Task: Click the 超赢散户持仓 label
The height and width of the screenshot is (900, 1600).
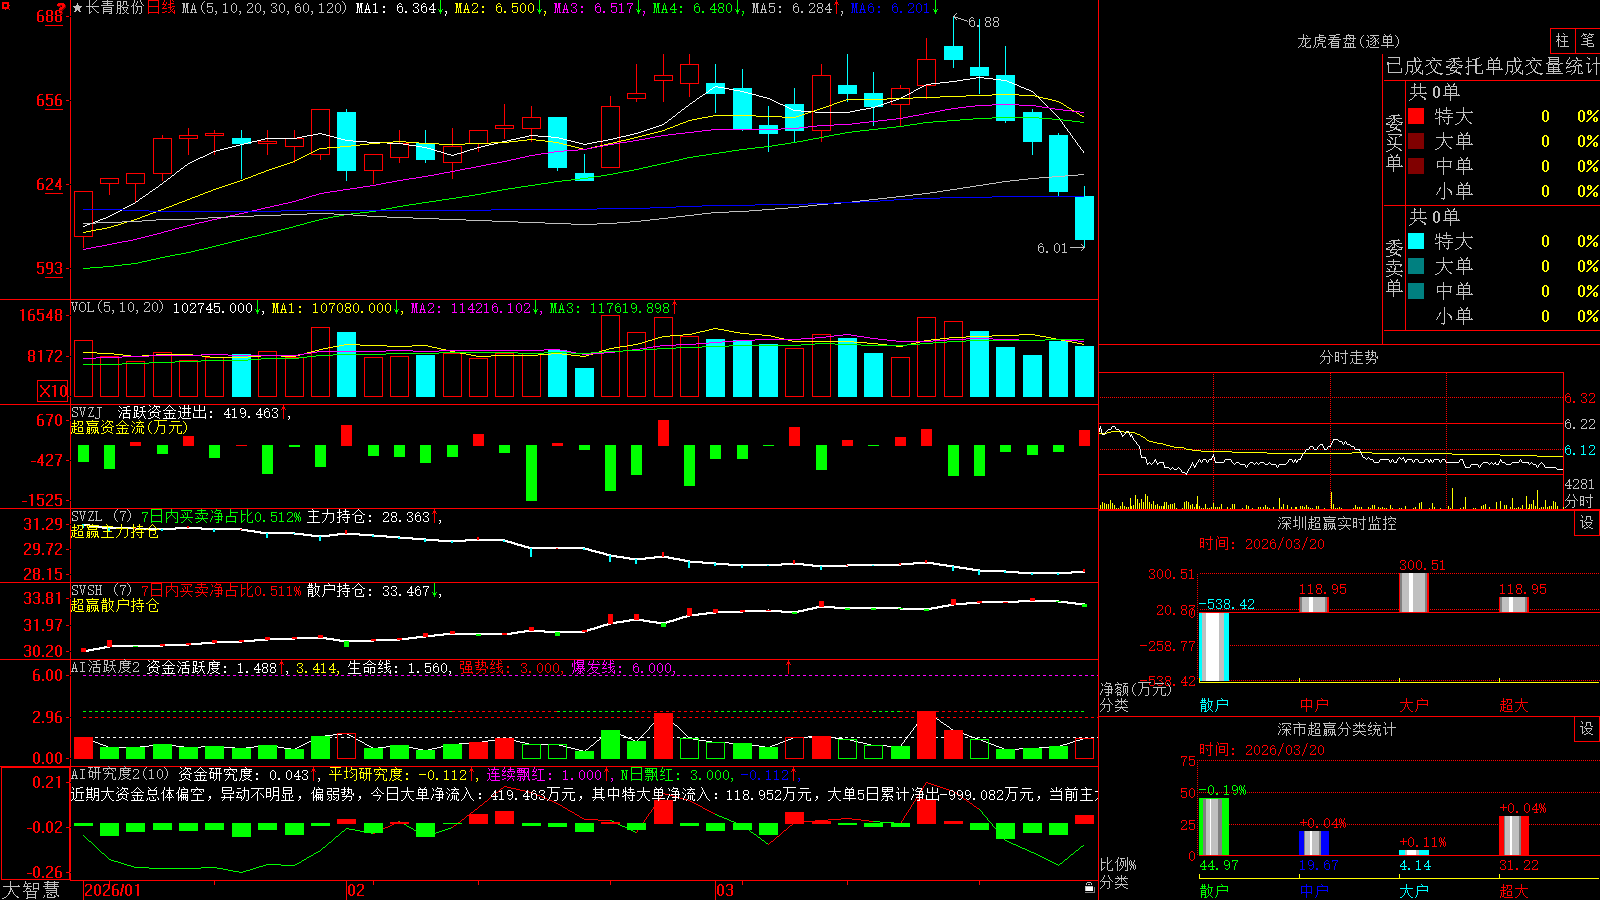Action: coord(115,605)
